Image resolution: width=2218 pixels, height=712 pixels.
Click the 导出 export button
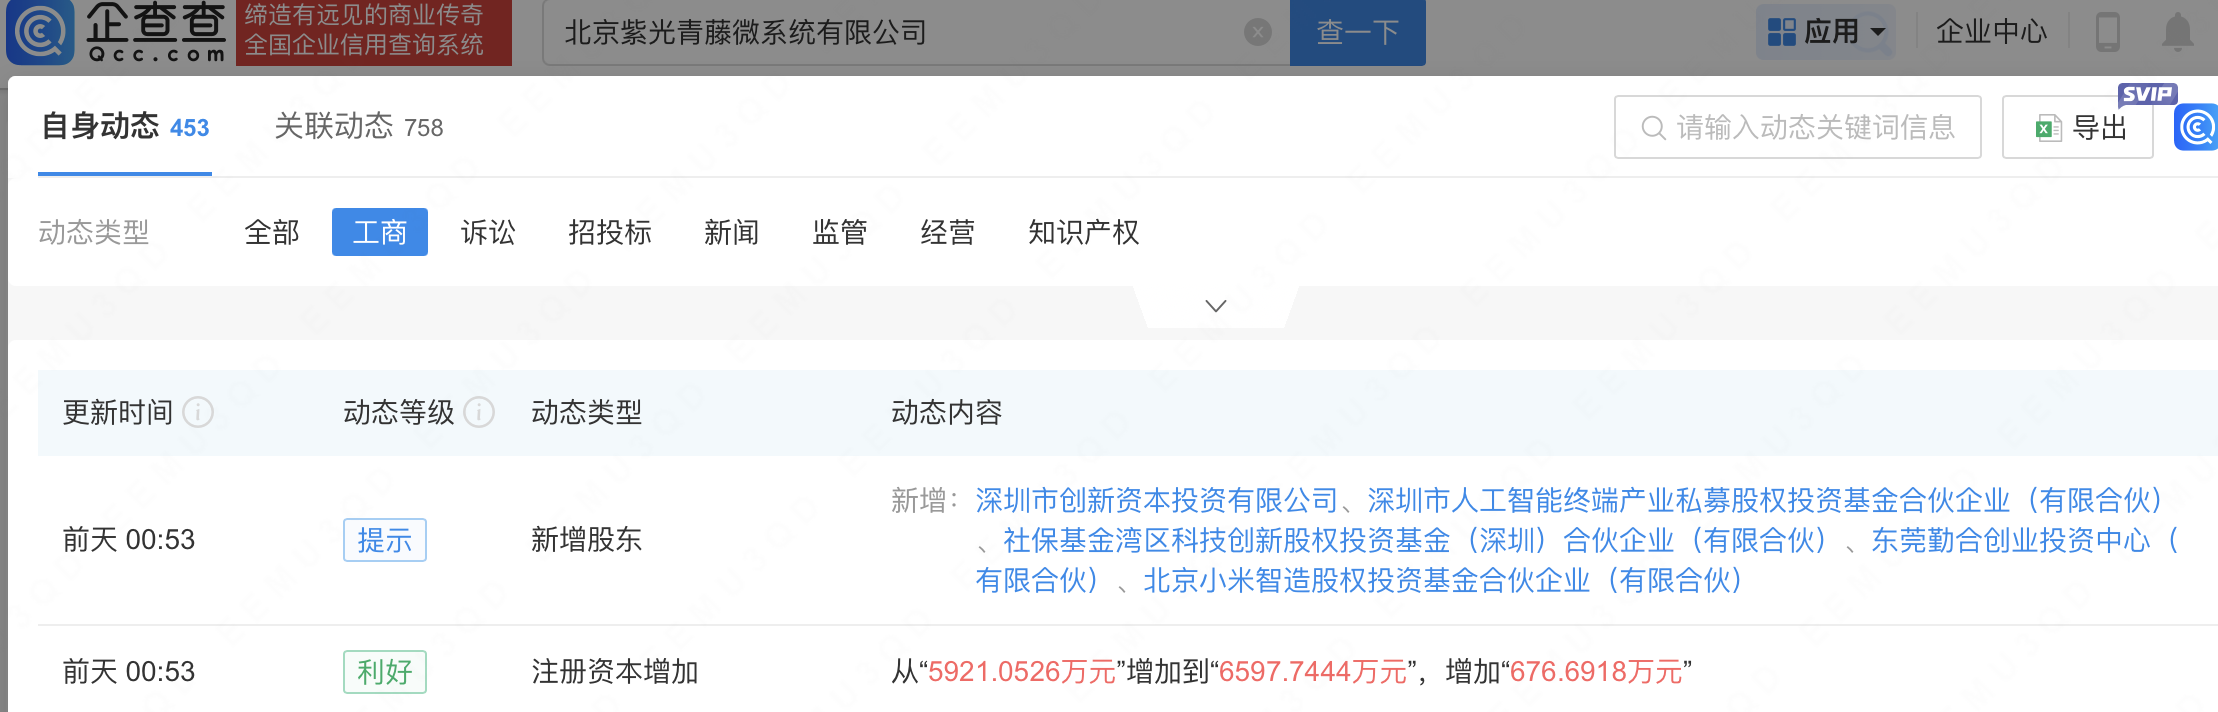(2077, 127)
